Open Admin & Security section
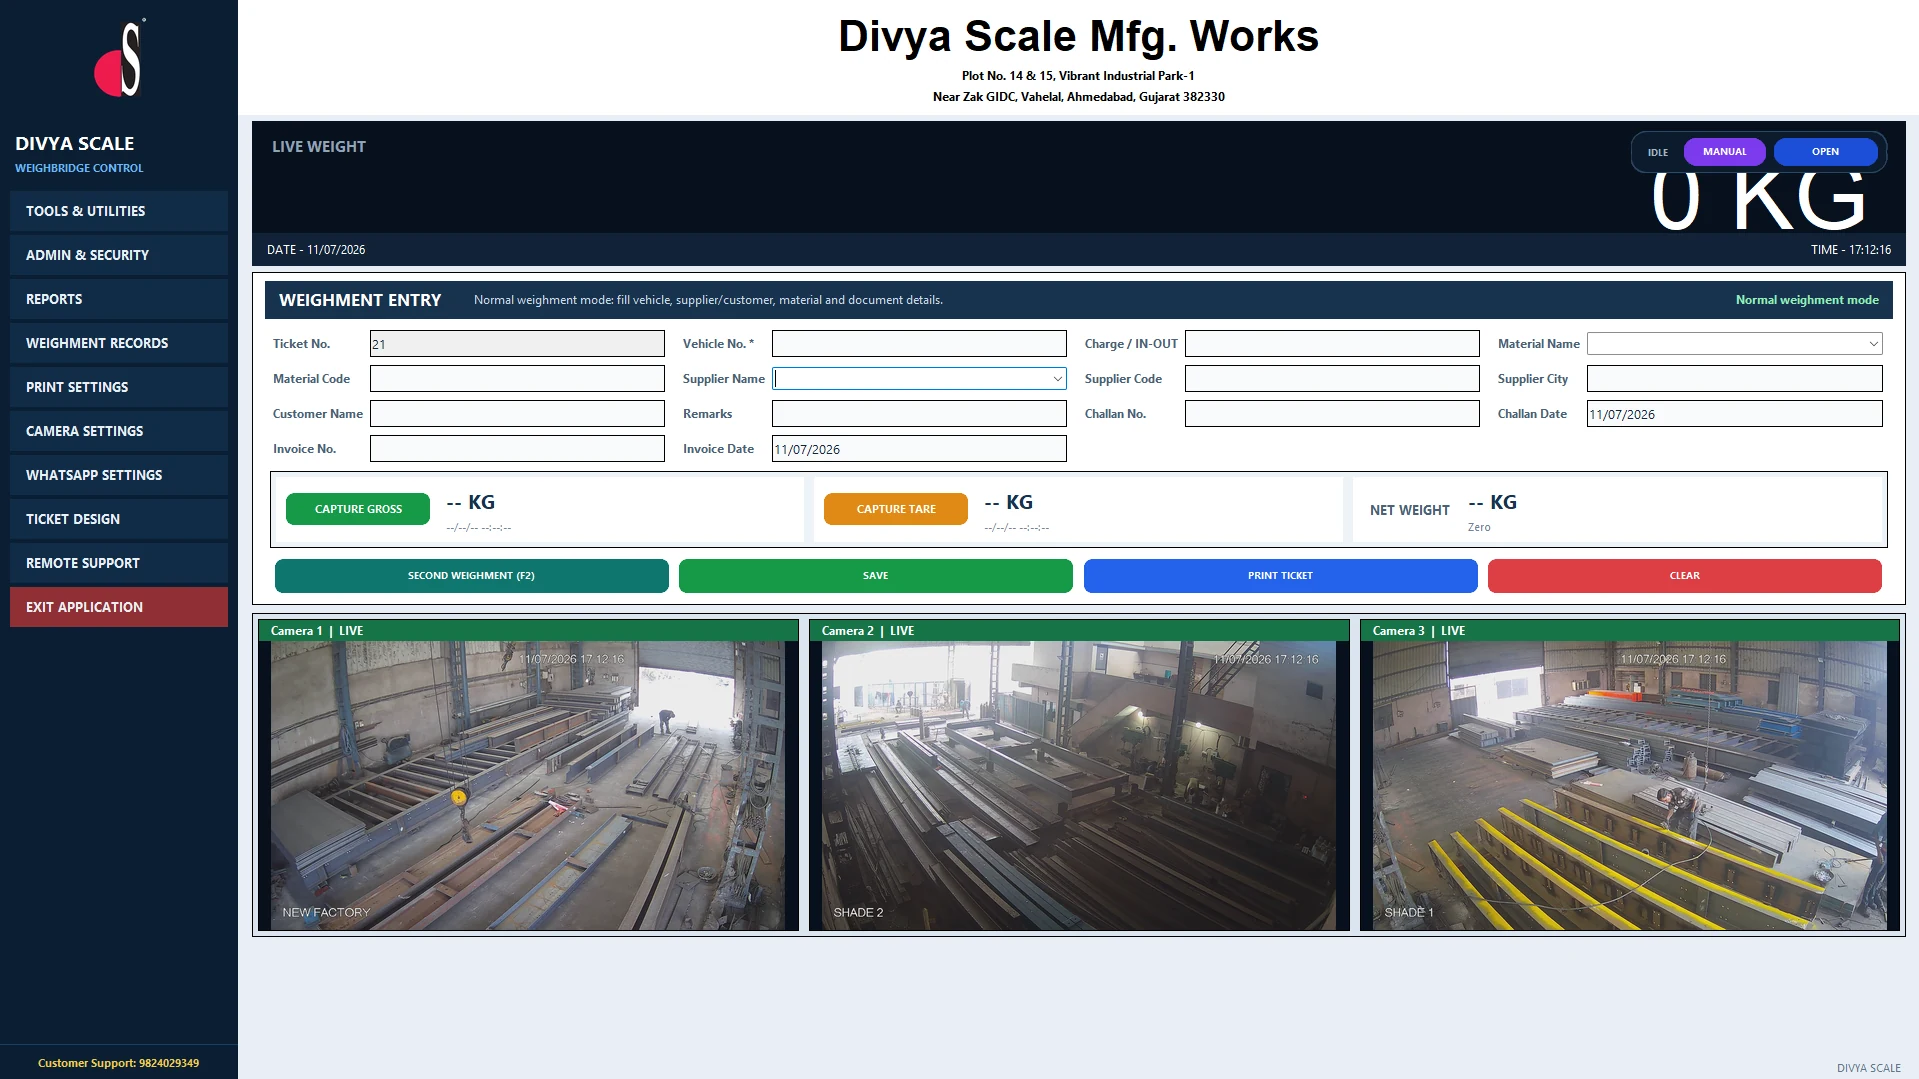The width and height of the screenshot is (1919, 1079). pyautogui.click(x=119, y=255)
